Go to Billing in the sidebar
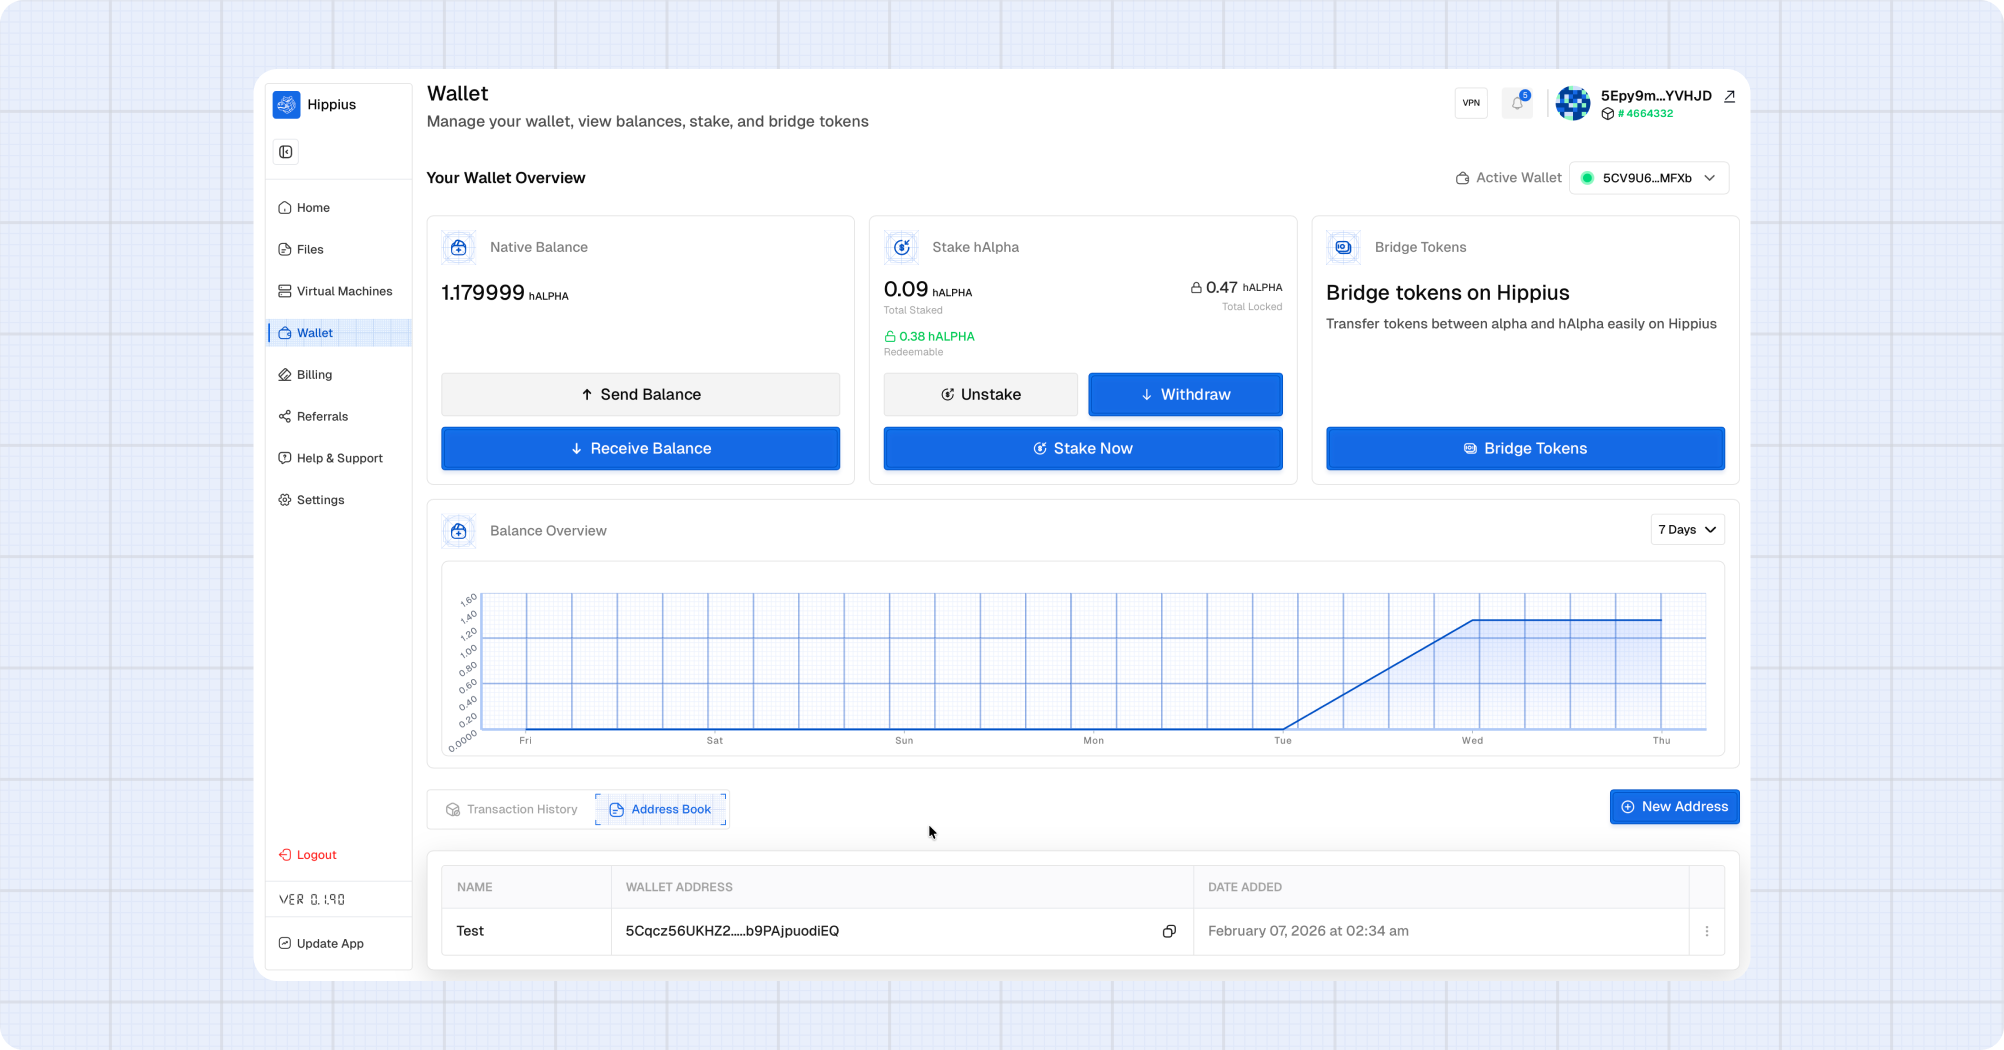The width and height of the screenshot is (2004, 1050). (x=314, y=375)
